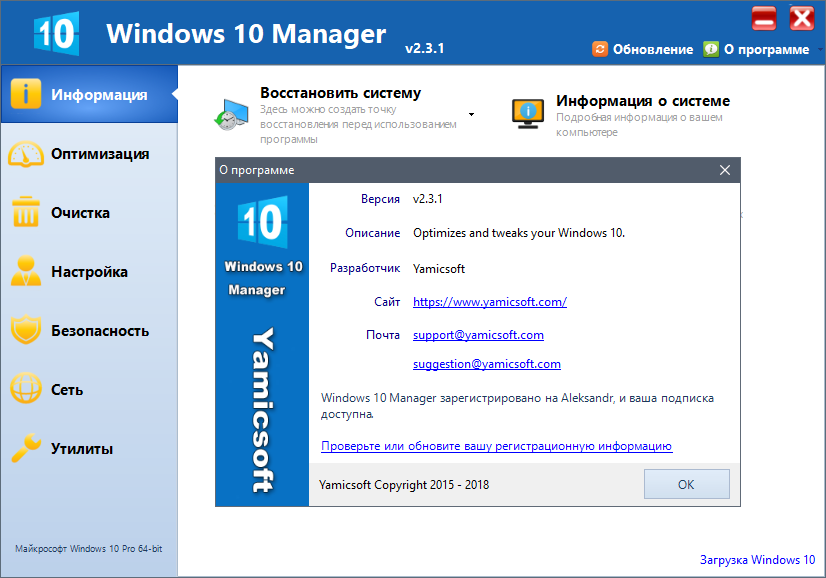Image resolution: width=826 pixels, height=578 pixels.
Task: Click the System Restore clock-monitor icon
Action: tap(231, 115)
